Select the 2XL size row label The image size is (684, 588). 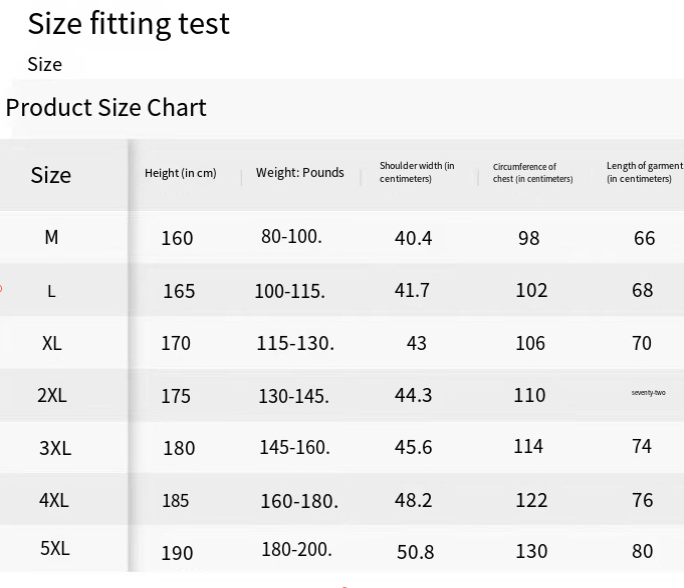[52, 395]
